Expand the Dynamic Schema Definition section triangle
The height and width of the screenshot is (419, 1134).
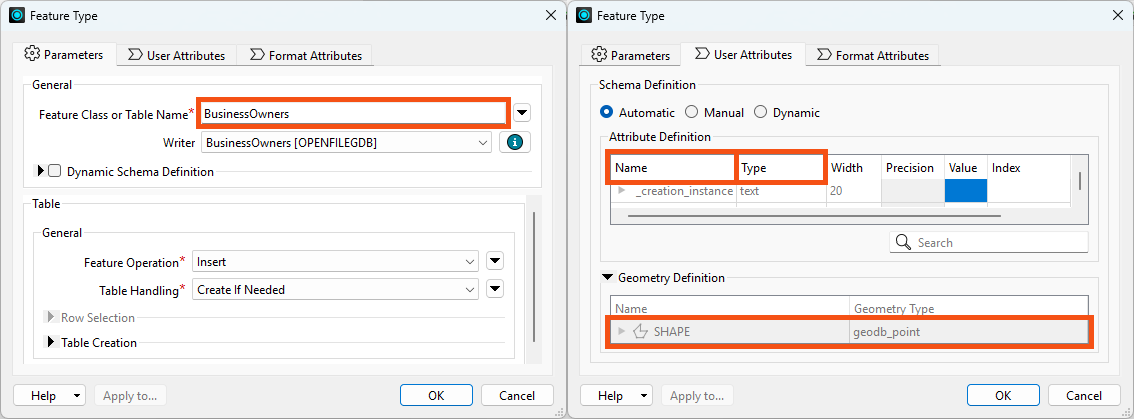(40, 172)
